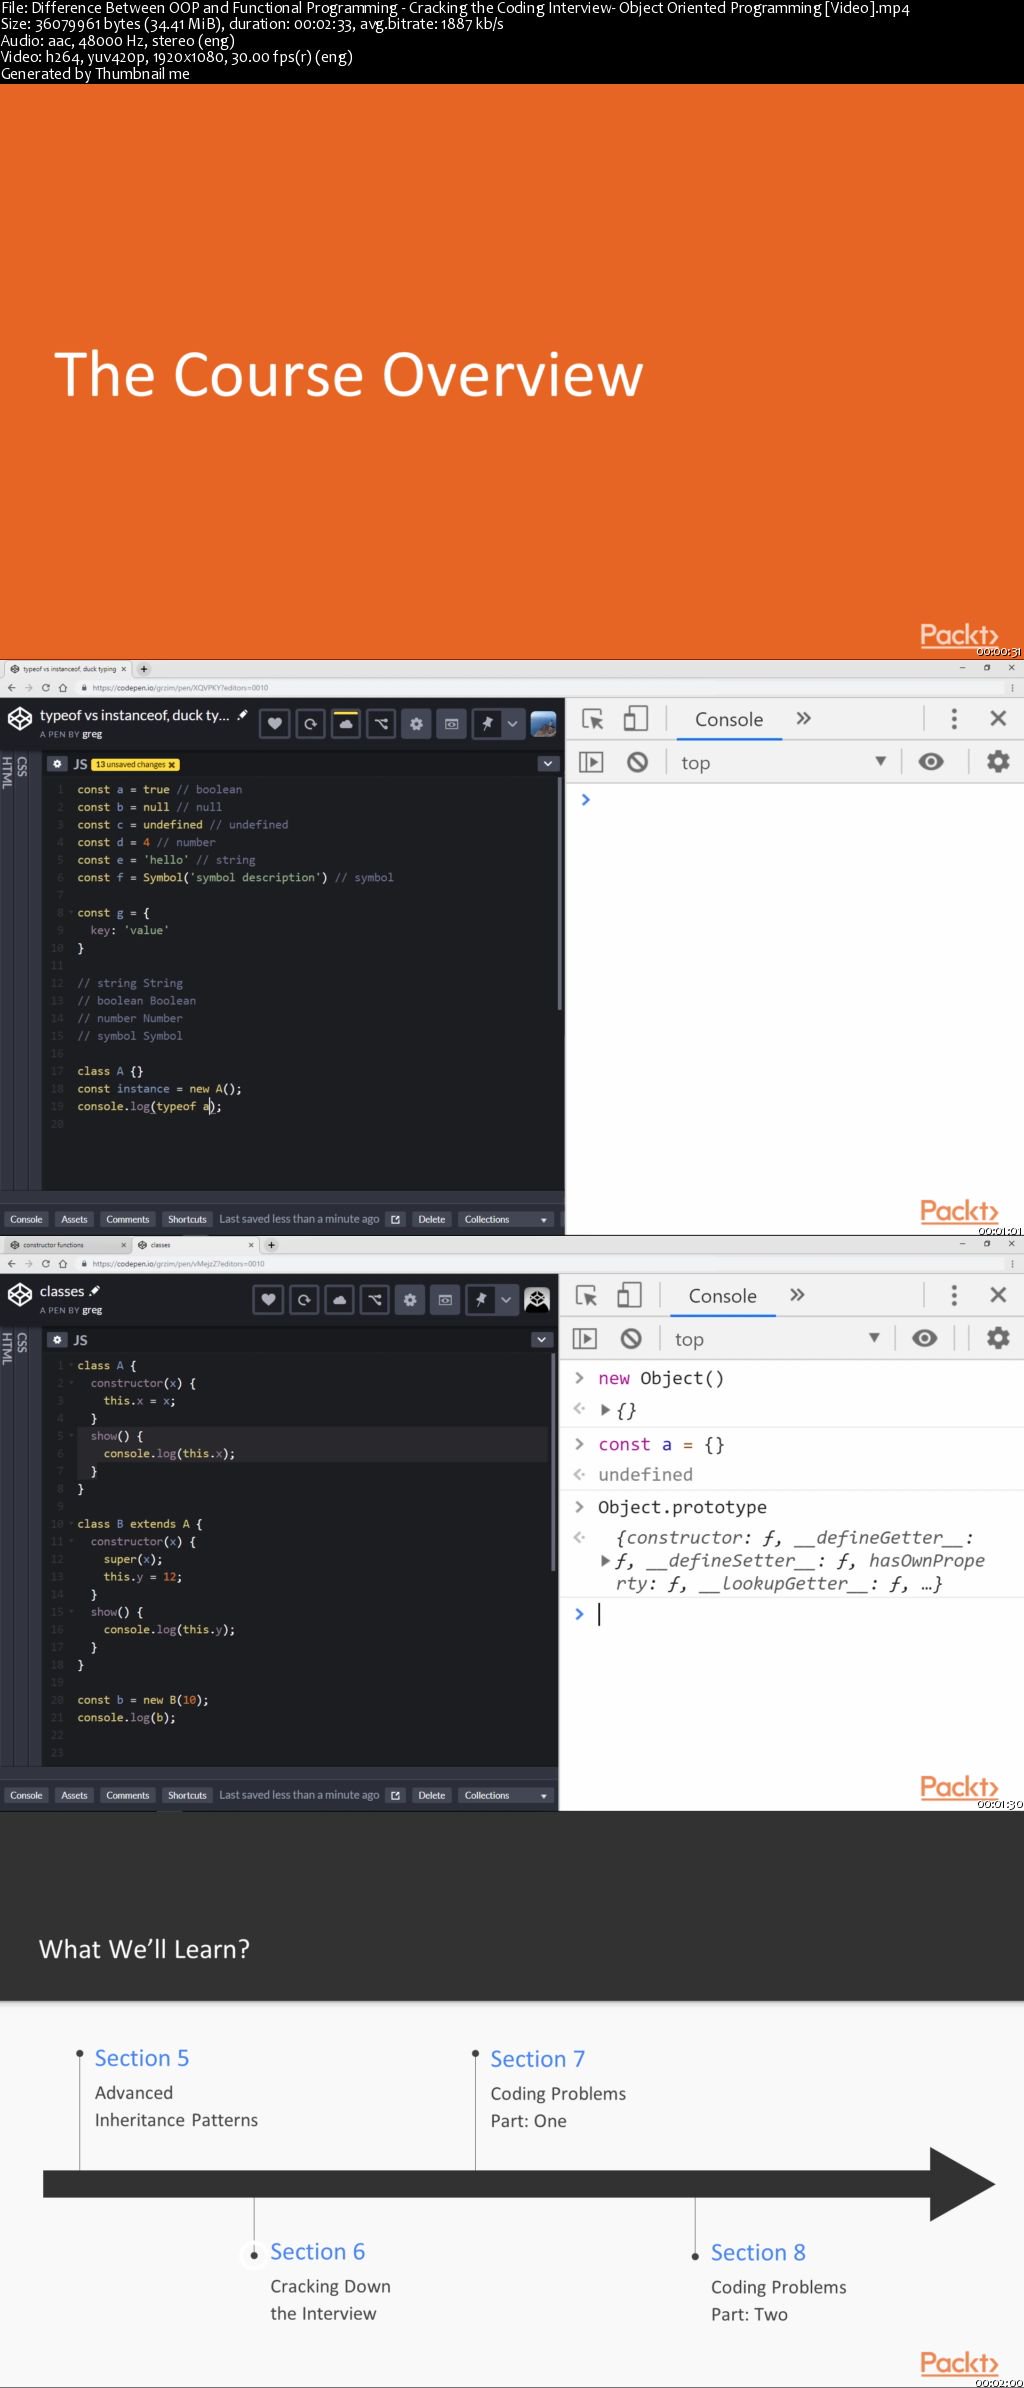
Task: Pin the classes pen
Action: tap(481, 1299)
